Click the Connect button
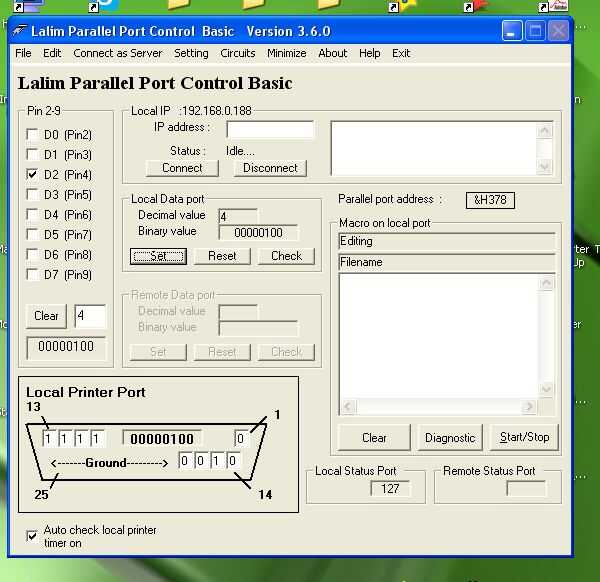The height and width of the screenshot is (582, 600). pyautogui.click(x=182, y=168)
